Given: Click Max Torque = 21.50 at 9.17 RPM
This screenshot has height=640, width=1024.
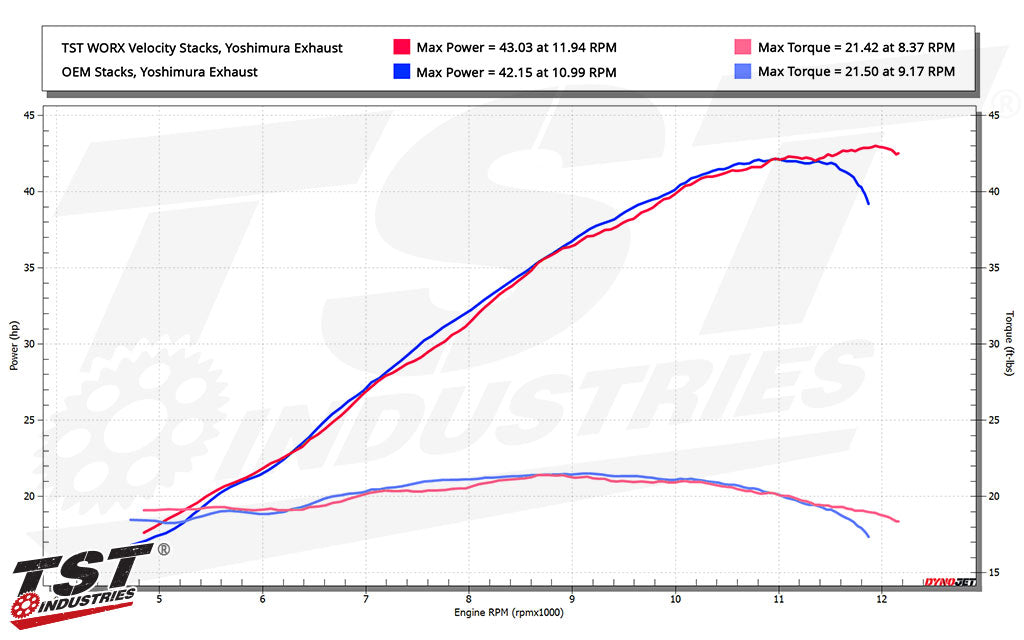Looking at the screenshot, I should point(856,72).
